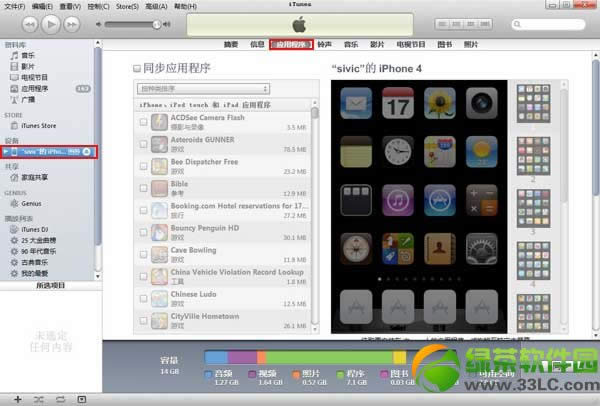Open the 文件(F) menu

[14, 7]
